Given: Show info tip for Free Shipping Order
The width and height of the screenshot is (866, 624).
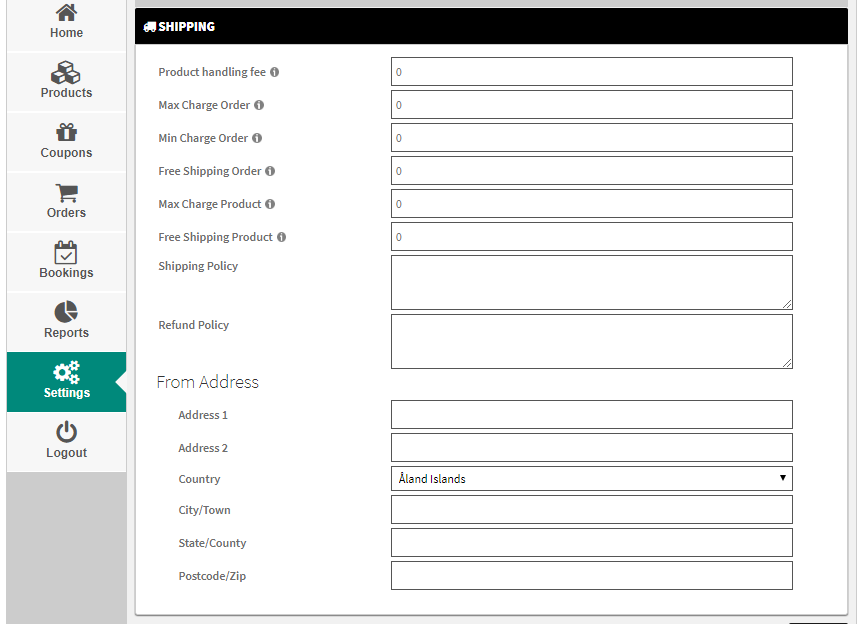Looking at the screenshot, I should tap(270, 171).
